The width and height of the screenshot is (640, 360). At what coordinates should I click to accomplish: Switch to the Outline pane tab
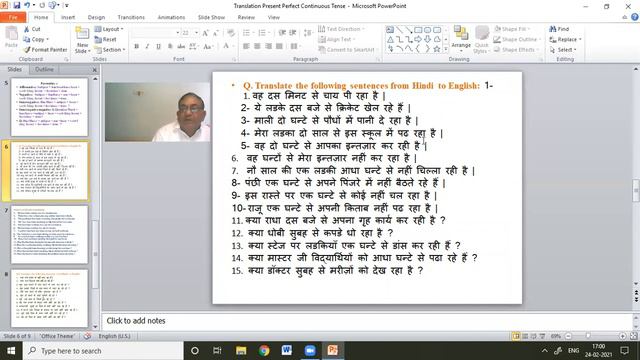click(44, 69)
